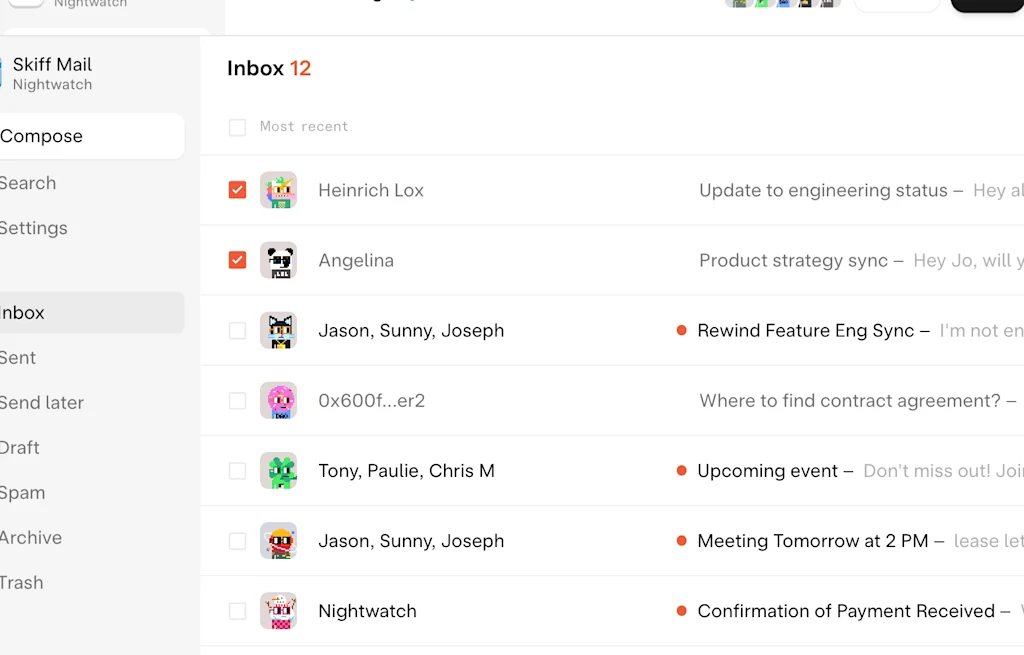Screen dimensions: 1024x655
Task: Click the Compose button
Action: (92, 136)
